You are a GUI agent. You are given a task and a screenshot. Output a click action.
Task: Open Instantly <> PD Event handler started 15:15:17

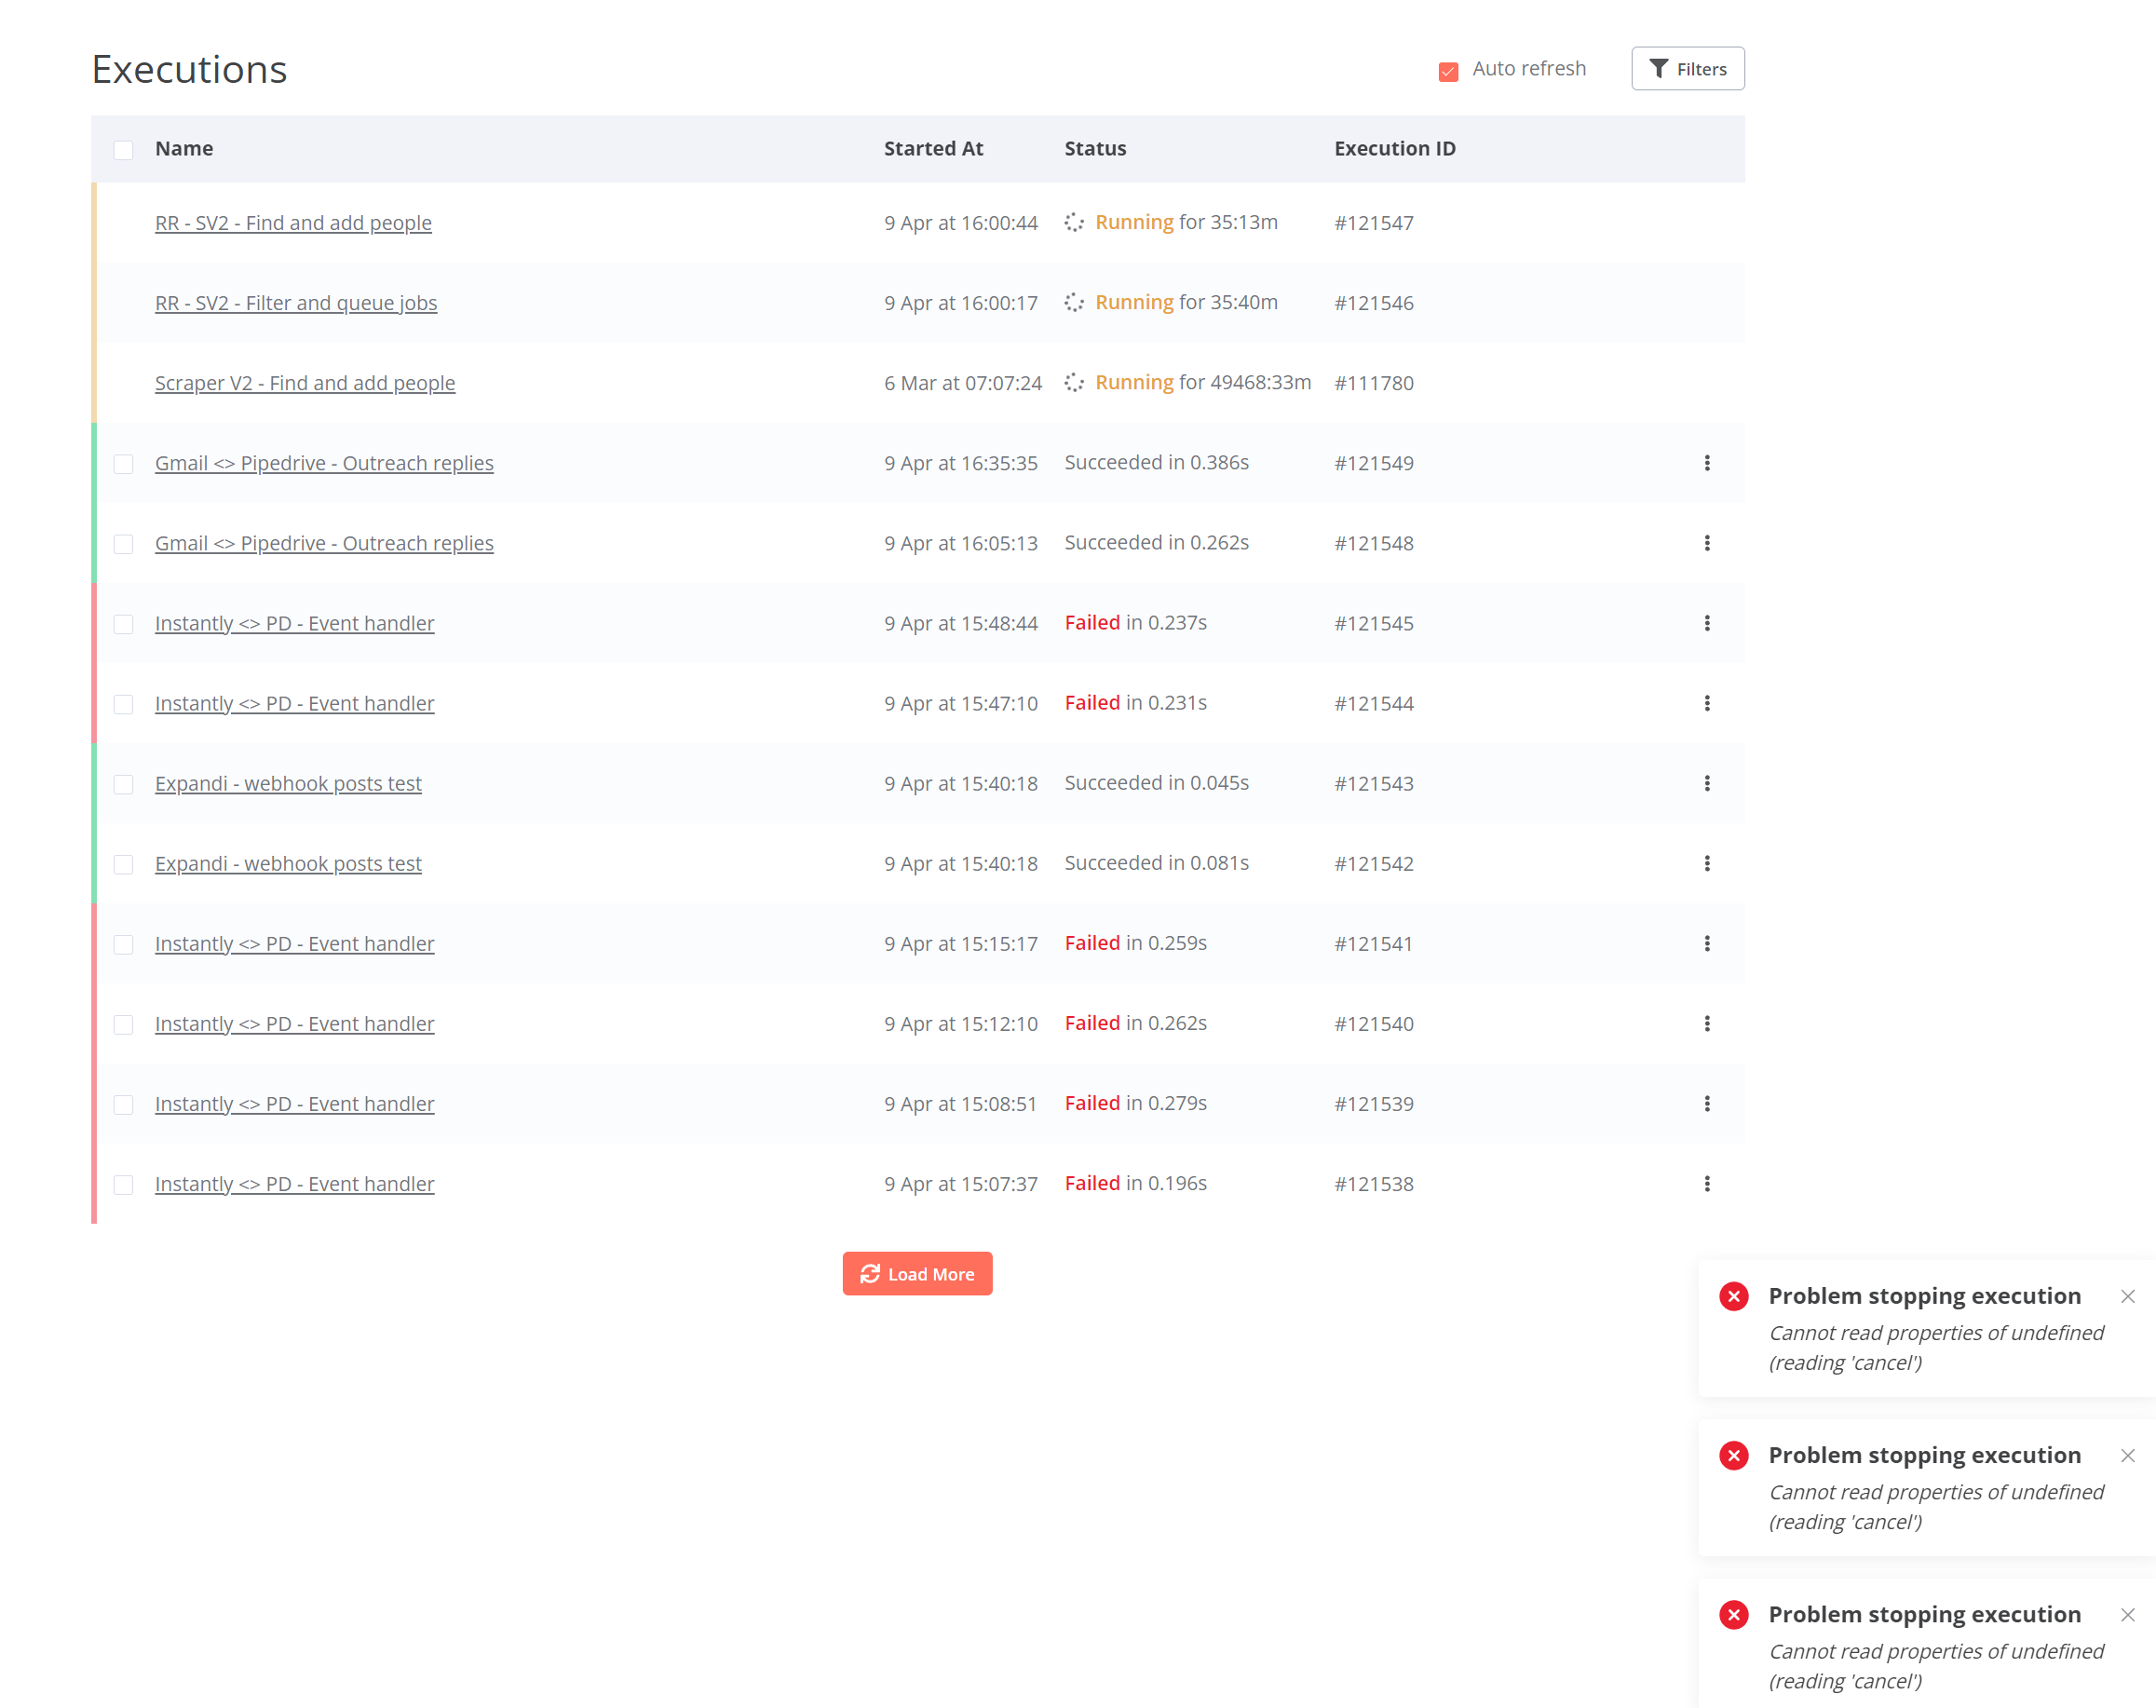294,943
